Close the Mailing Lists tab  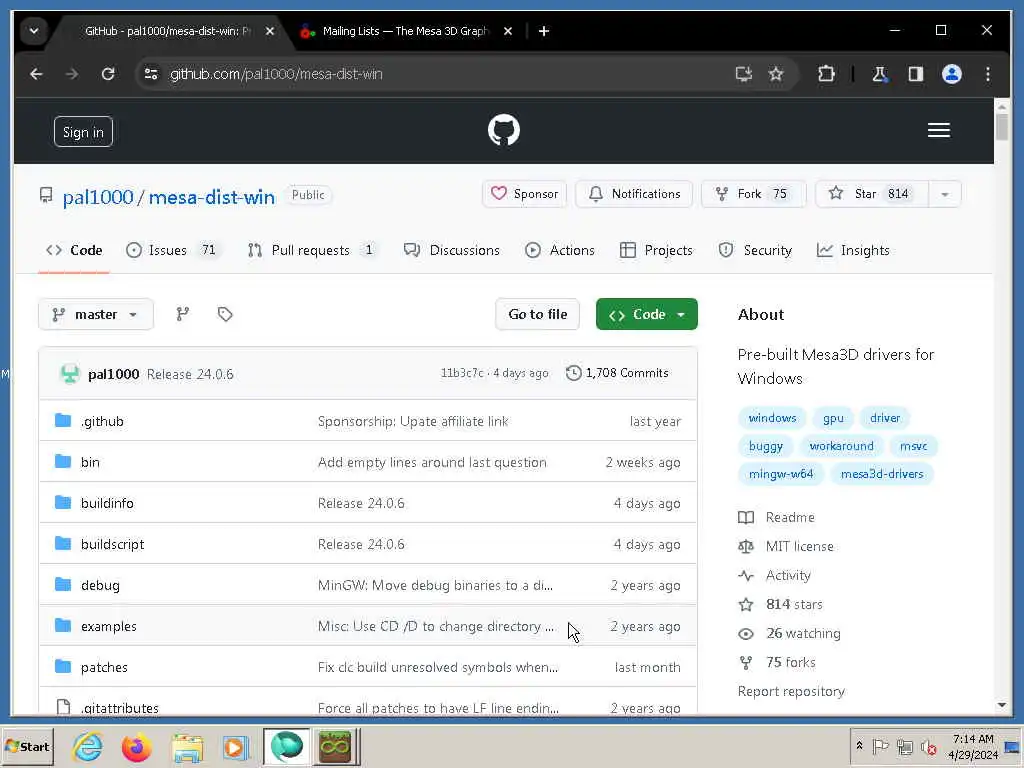click(x=508, y=31)
